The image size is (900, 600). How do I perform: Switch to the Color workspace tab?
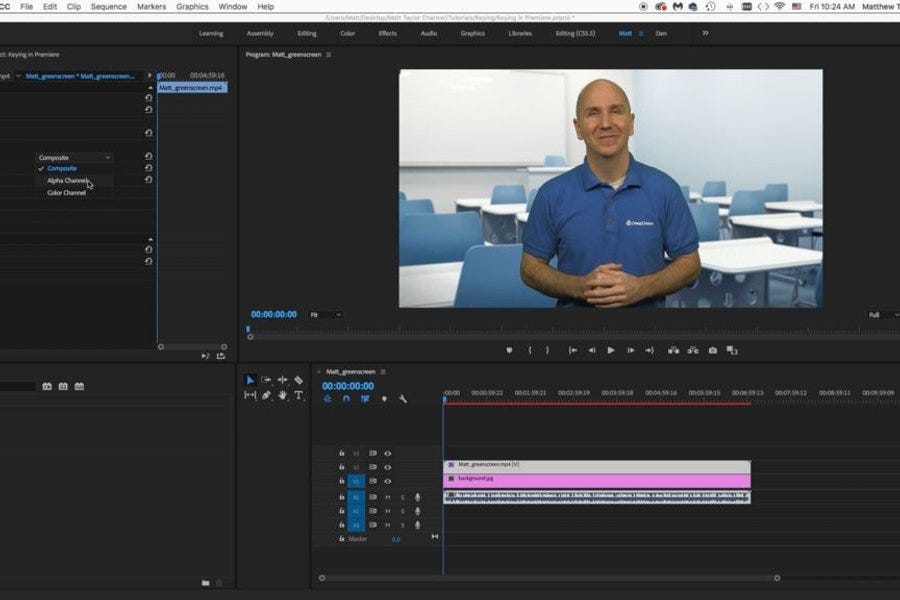click(x=347, y=33)
